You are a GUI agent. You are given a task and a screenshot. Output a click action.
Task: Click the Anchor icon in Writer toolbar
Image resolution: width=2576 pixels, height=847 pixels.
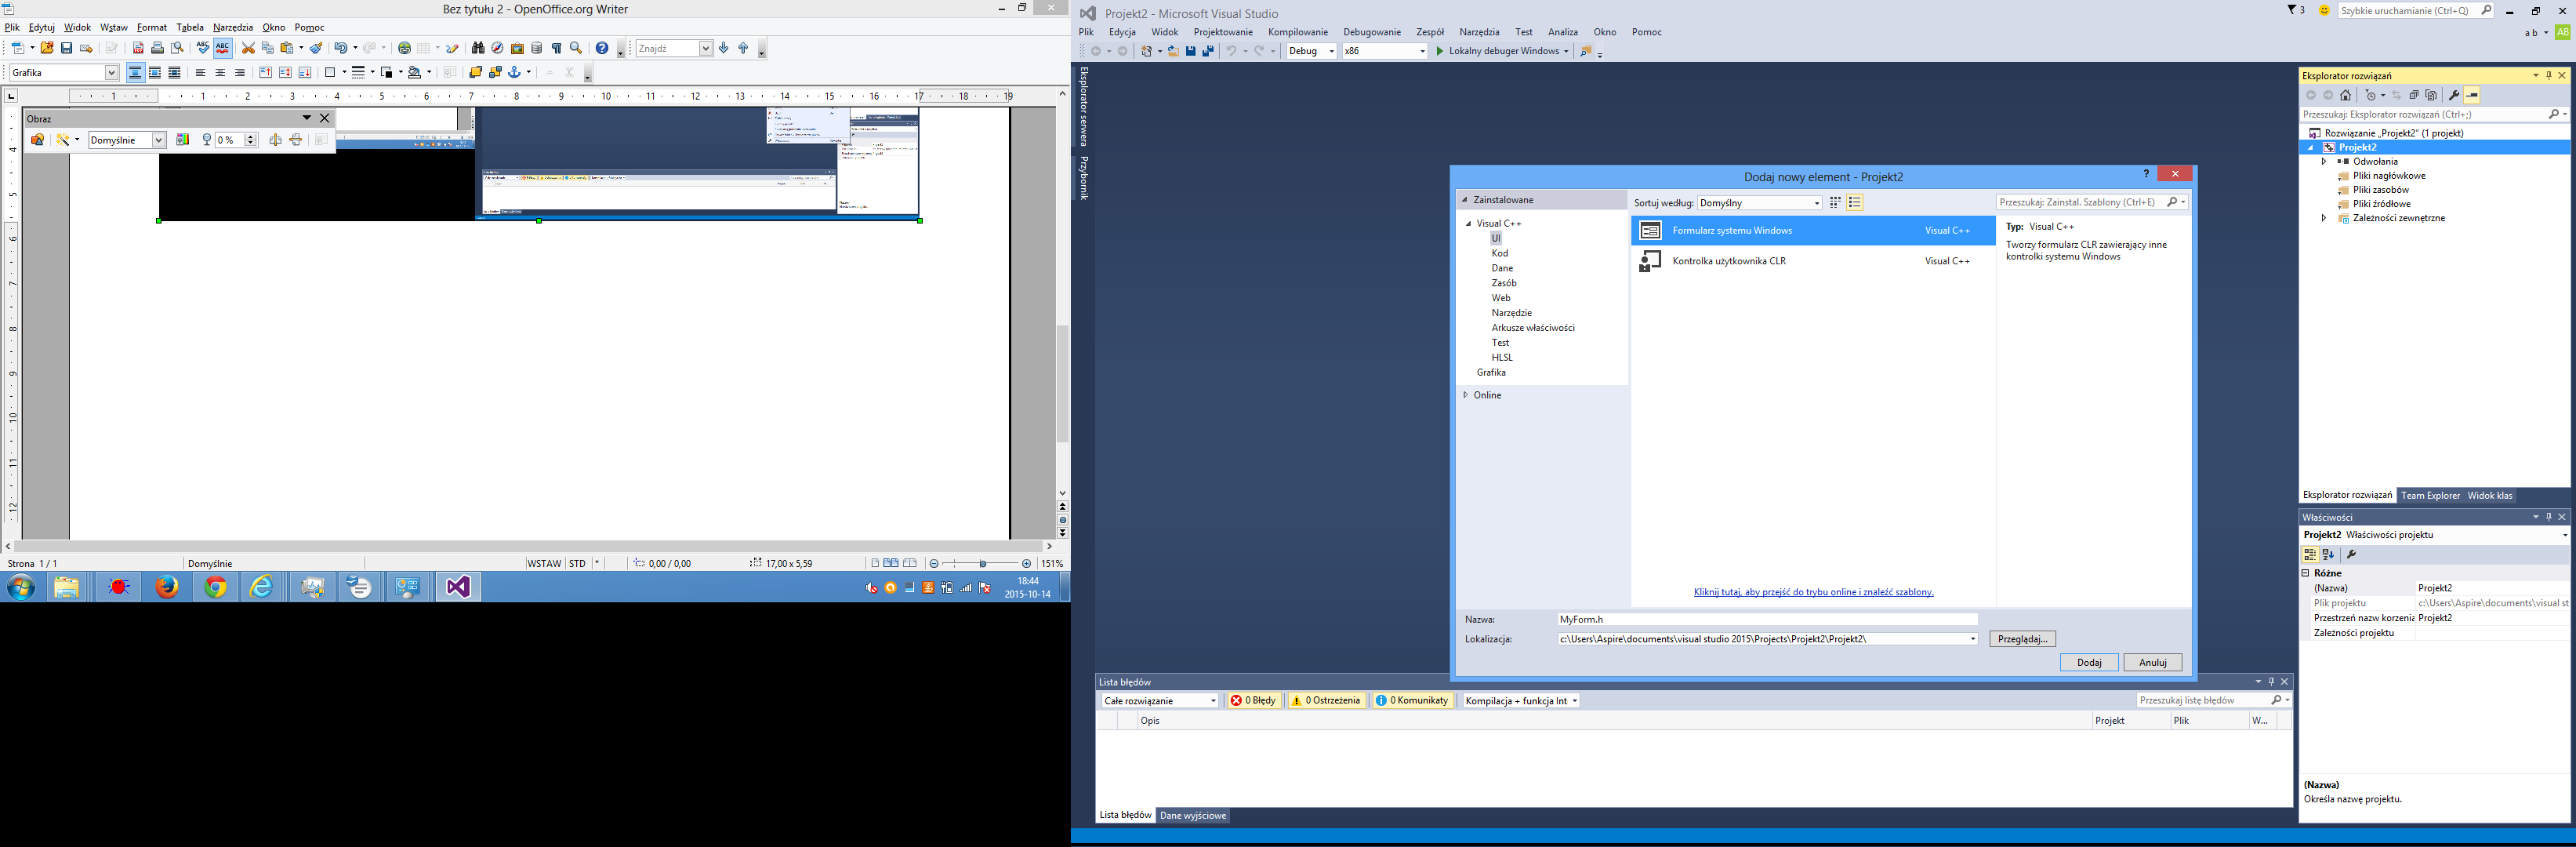(515, 72)
